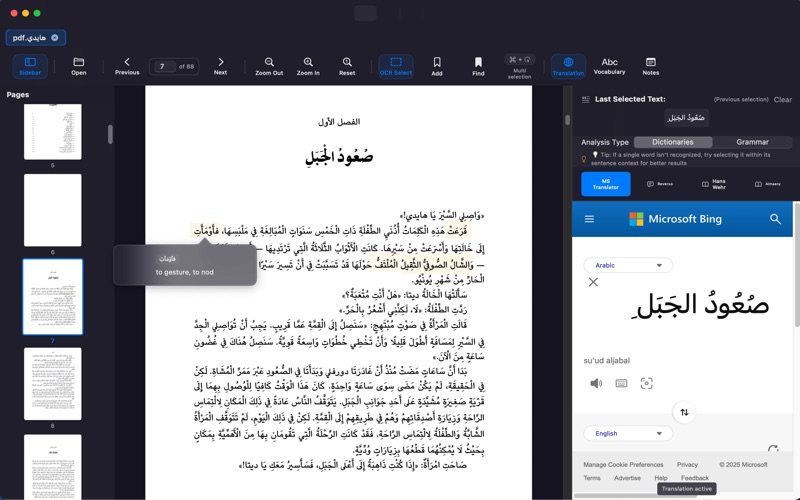Click the page number field showing 7
800x500 pixels.
click(x=164, y=66)
